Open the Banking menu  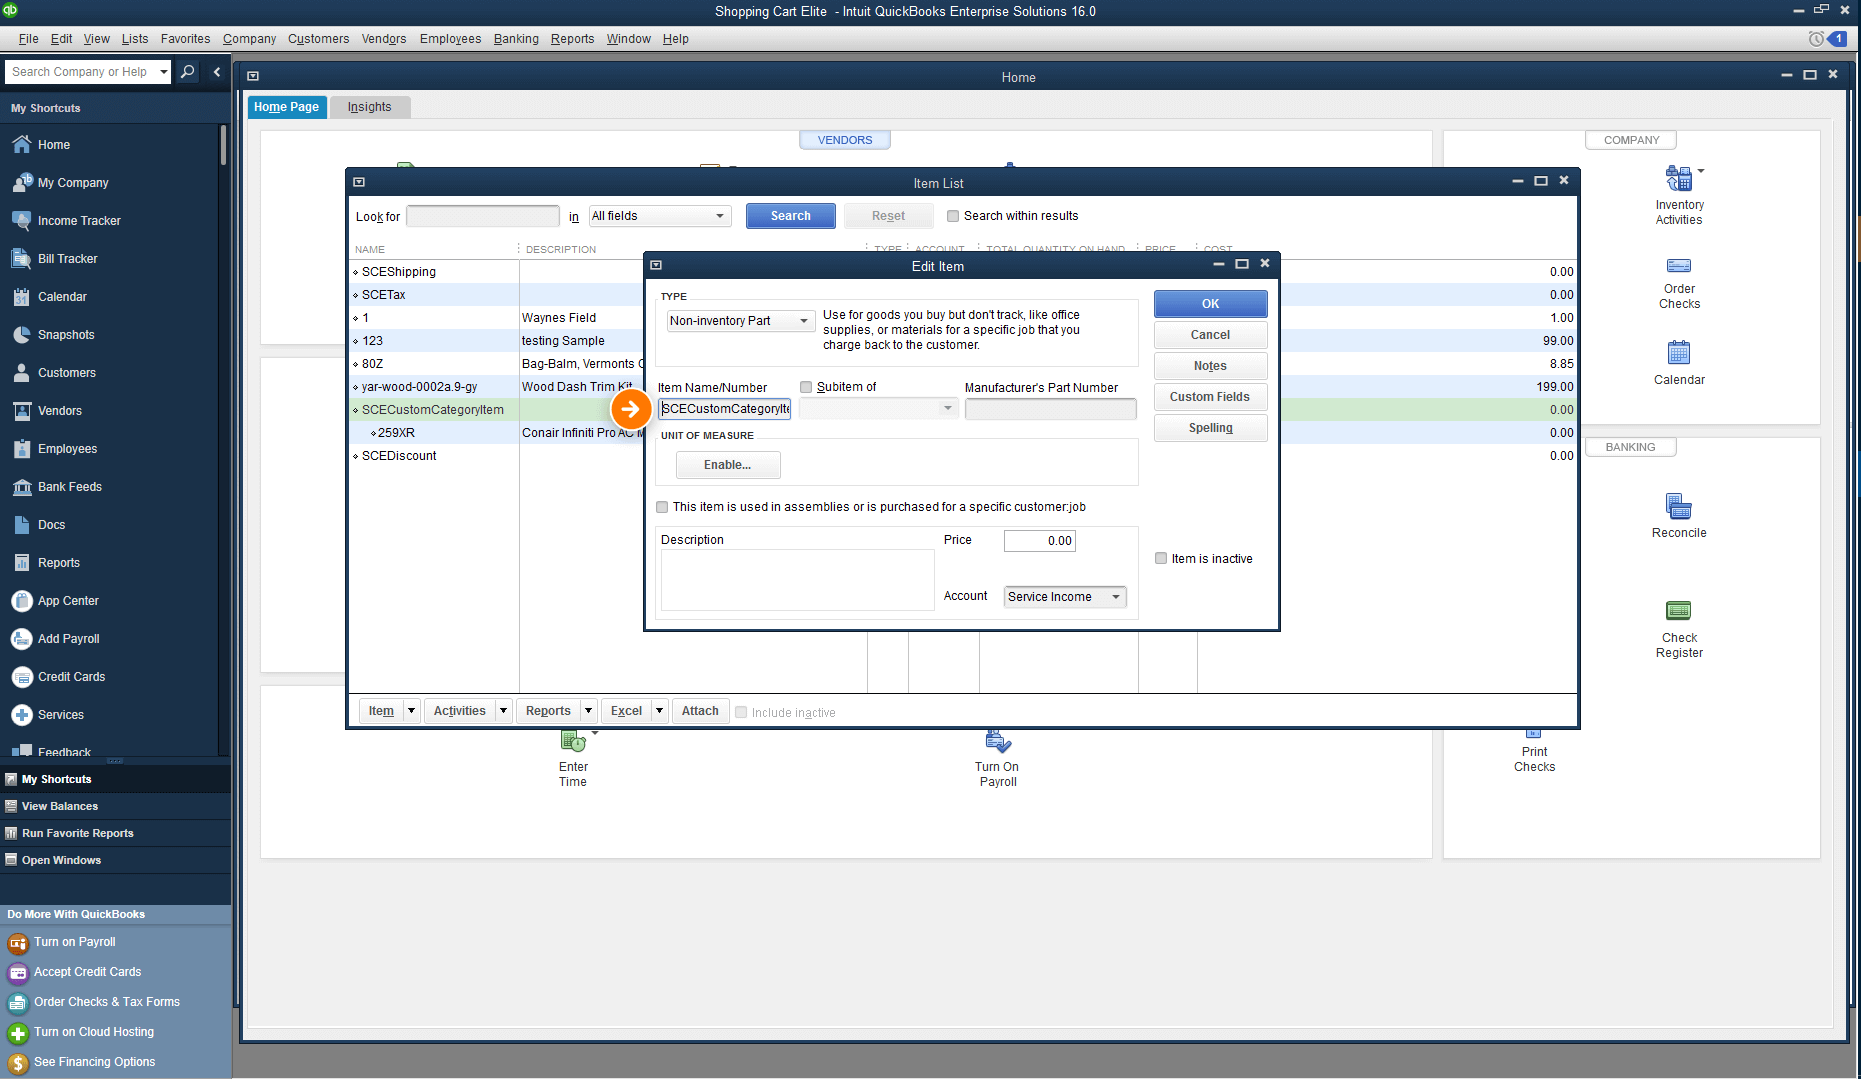coord(516,39)
